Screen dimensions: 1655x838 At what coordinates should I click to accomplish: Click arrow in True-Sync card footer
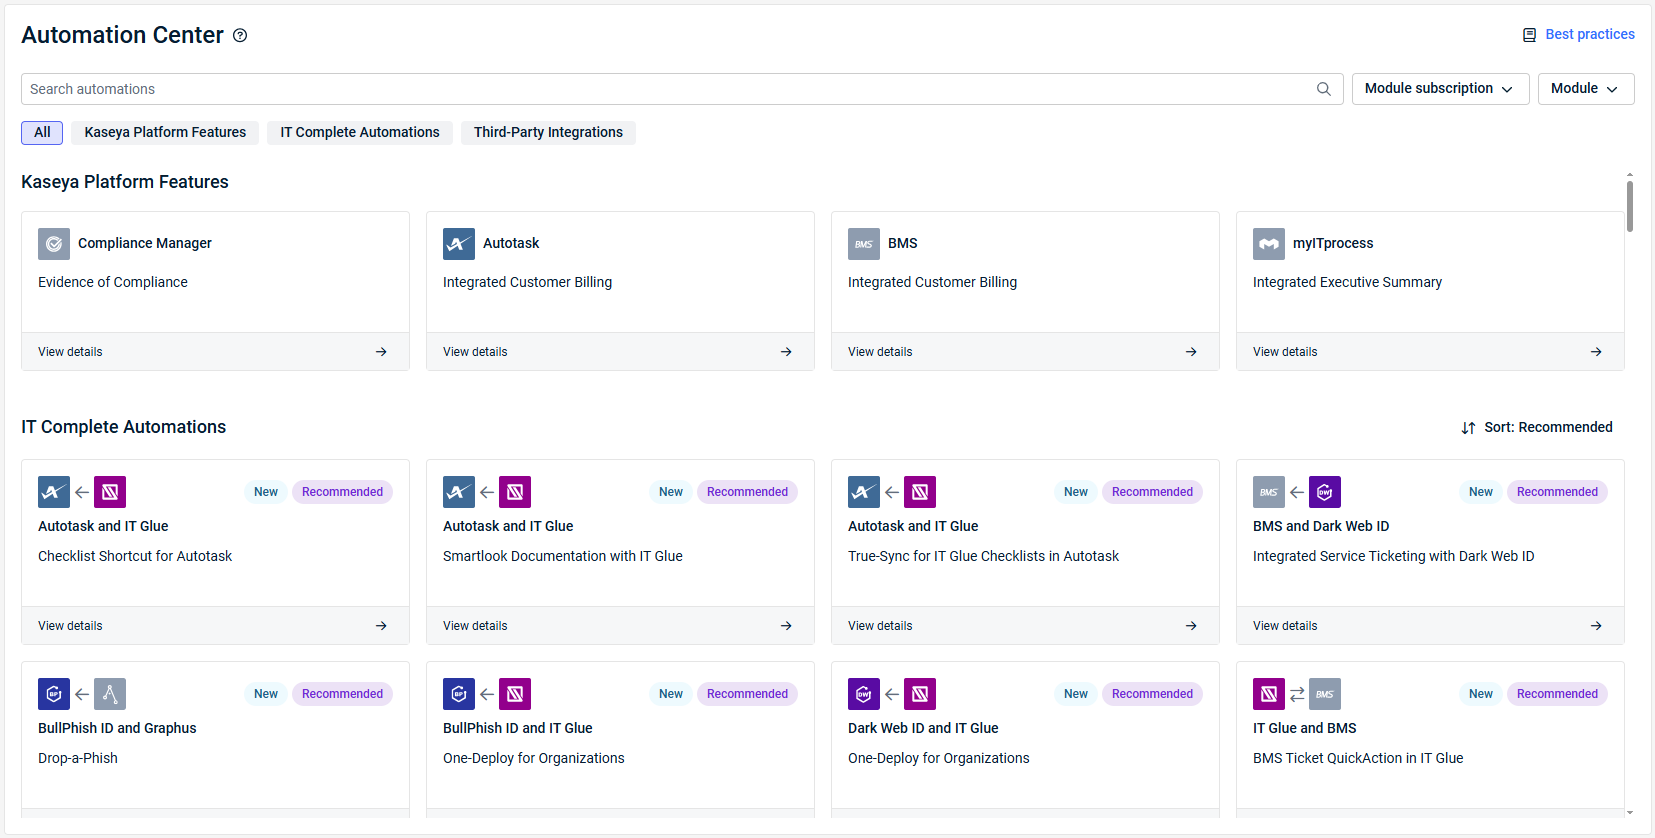[1191, 626]
